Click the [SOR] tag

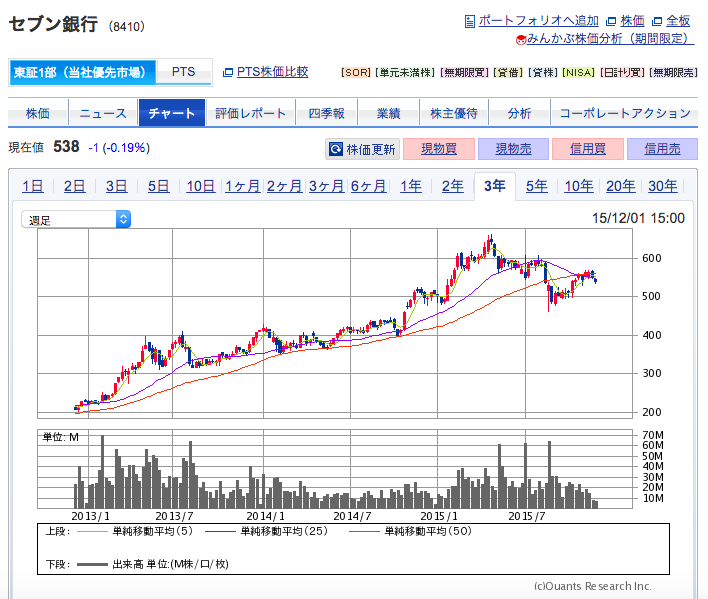pyautogui.click(x=356, y=73)
